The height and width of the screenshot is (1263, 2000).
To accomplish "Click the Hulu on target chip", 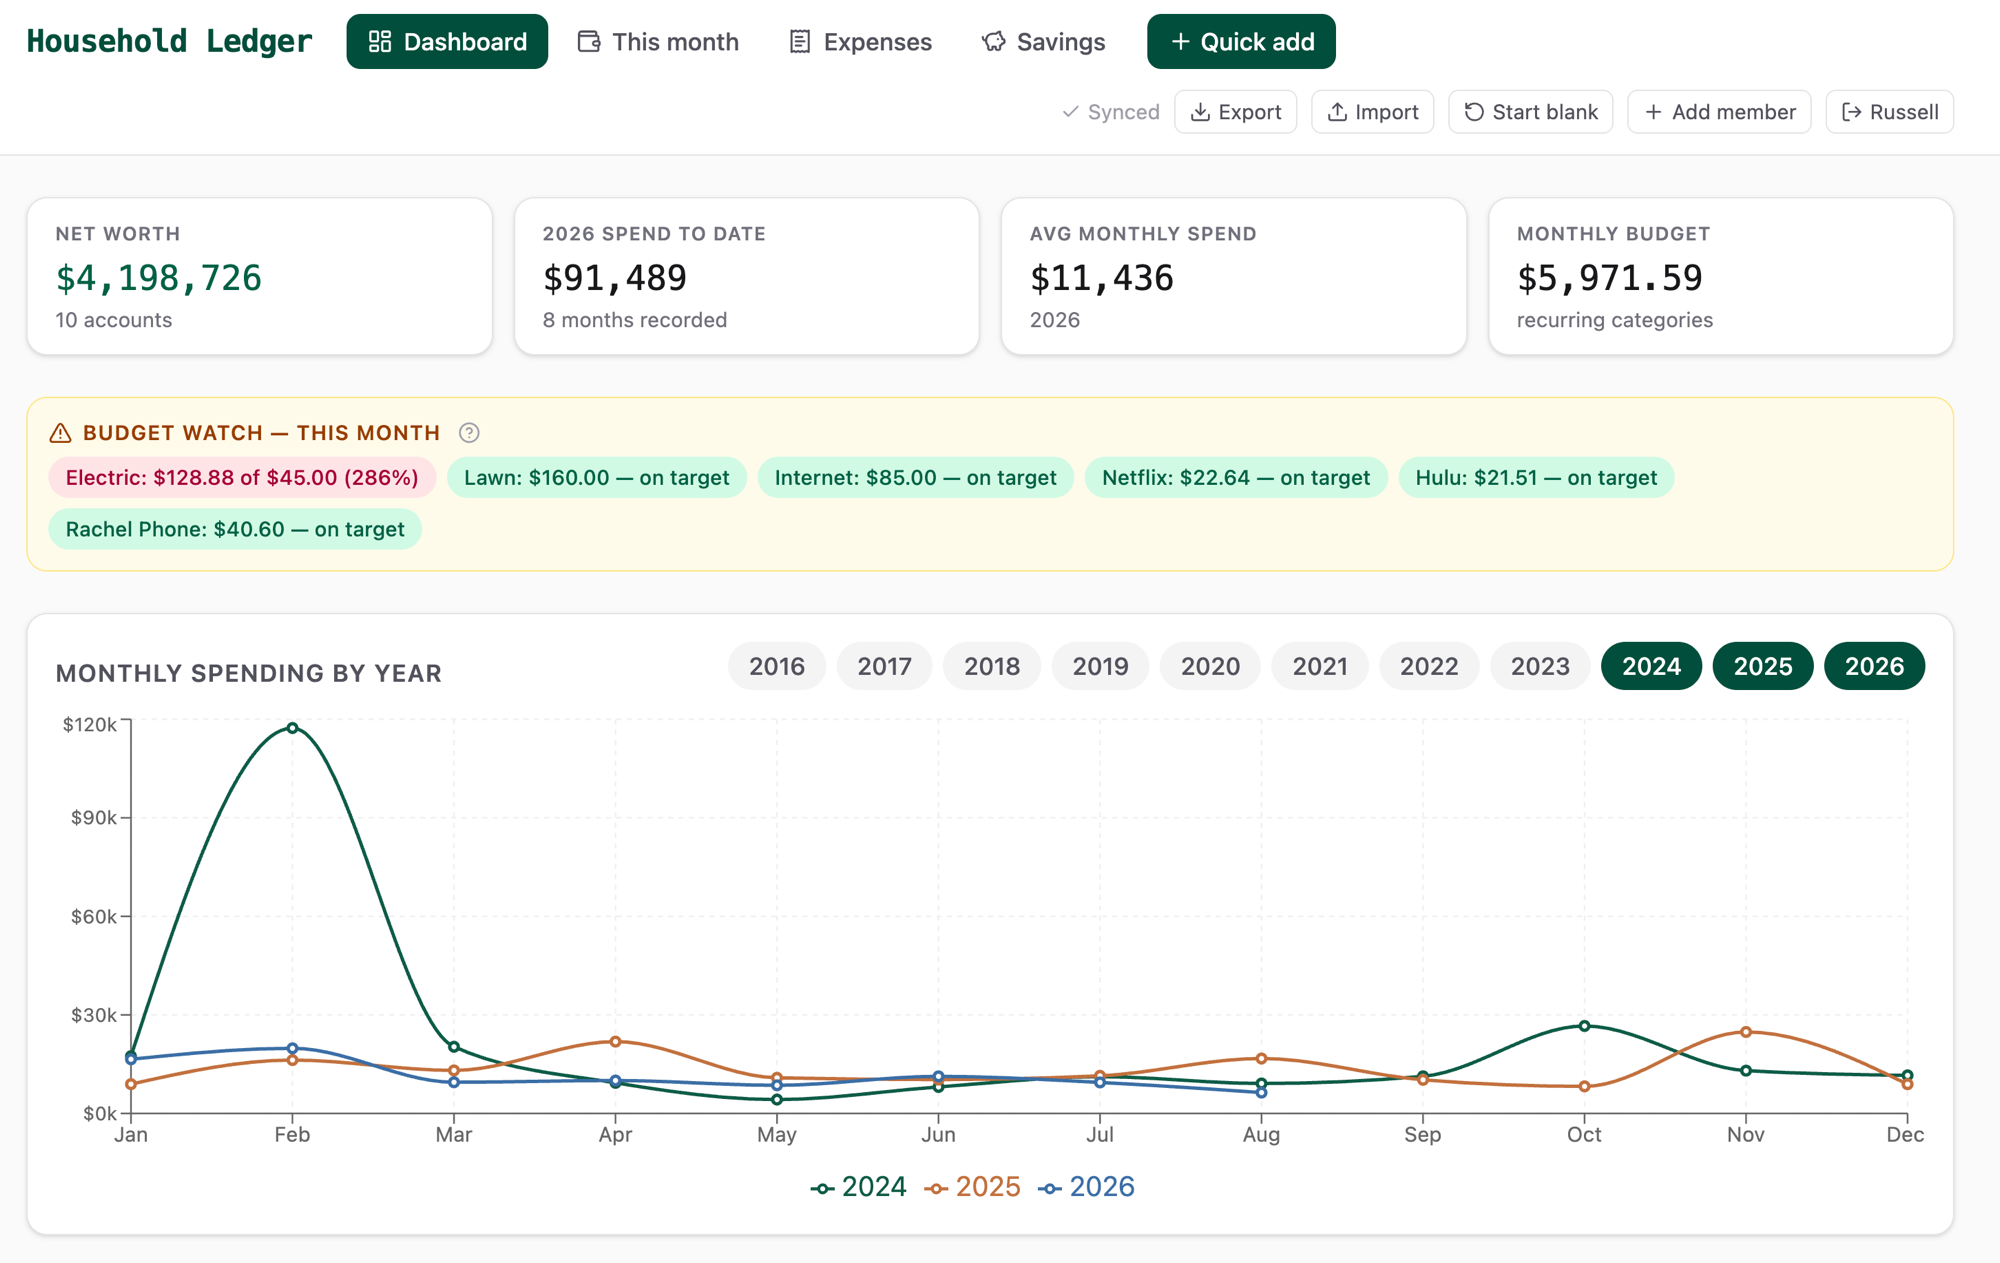I will click(x=1537, y=478).
